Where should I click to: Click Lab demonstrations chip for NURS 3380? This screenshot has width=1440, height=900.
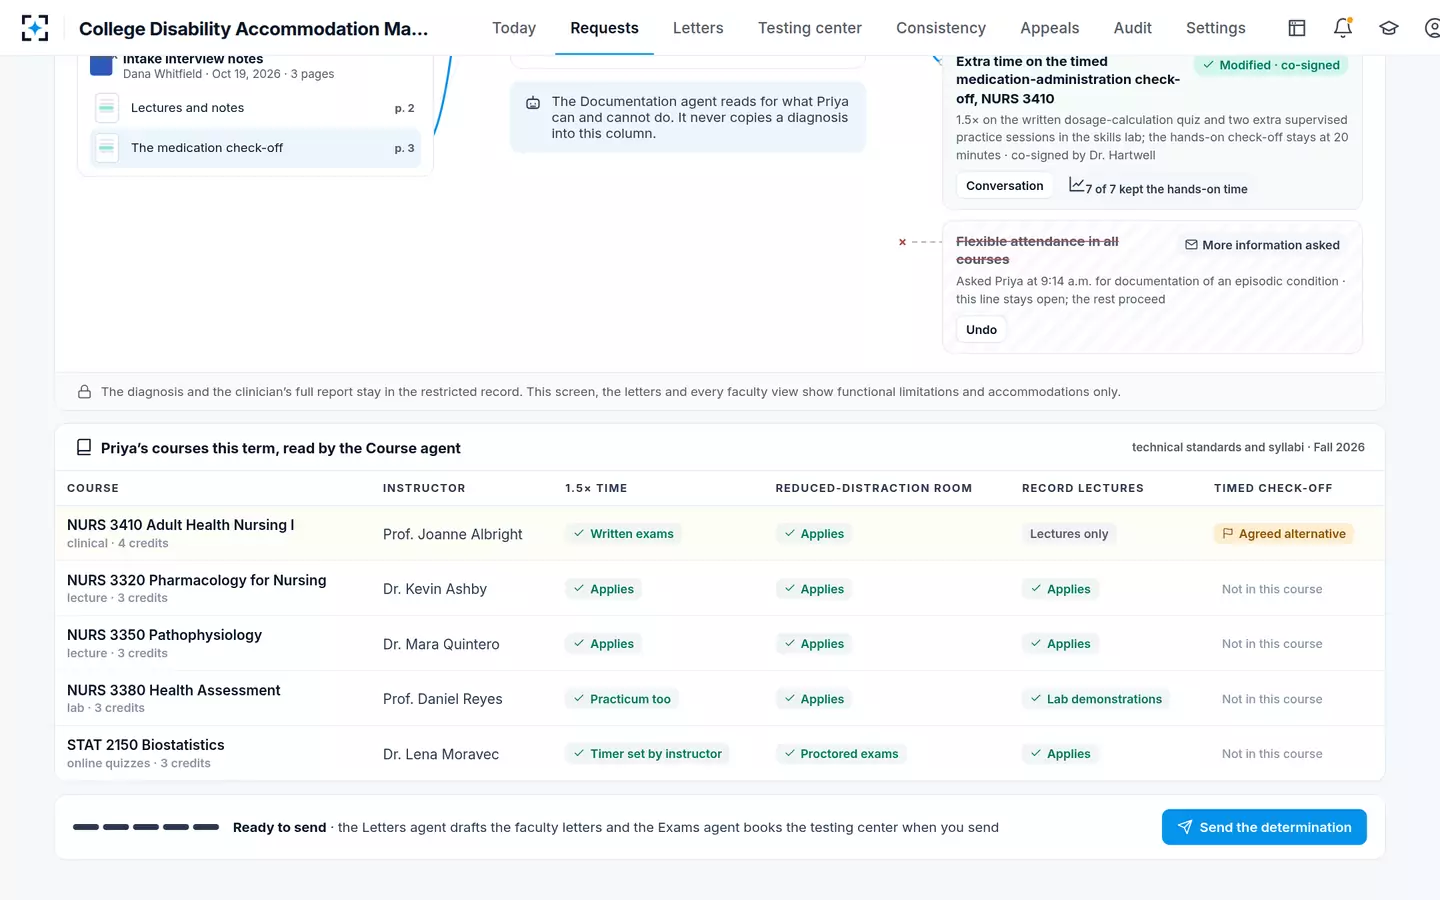1096,699
